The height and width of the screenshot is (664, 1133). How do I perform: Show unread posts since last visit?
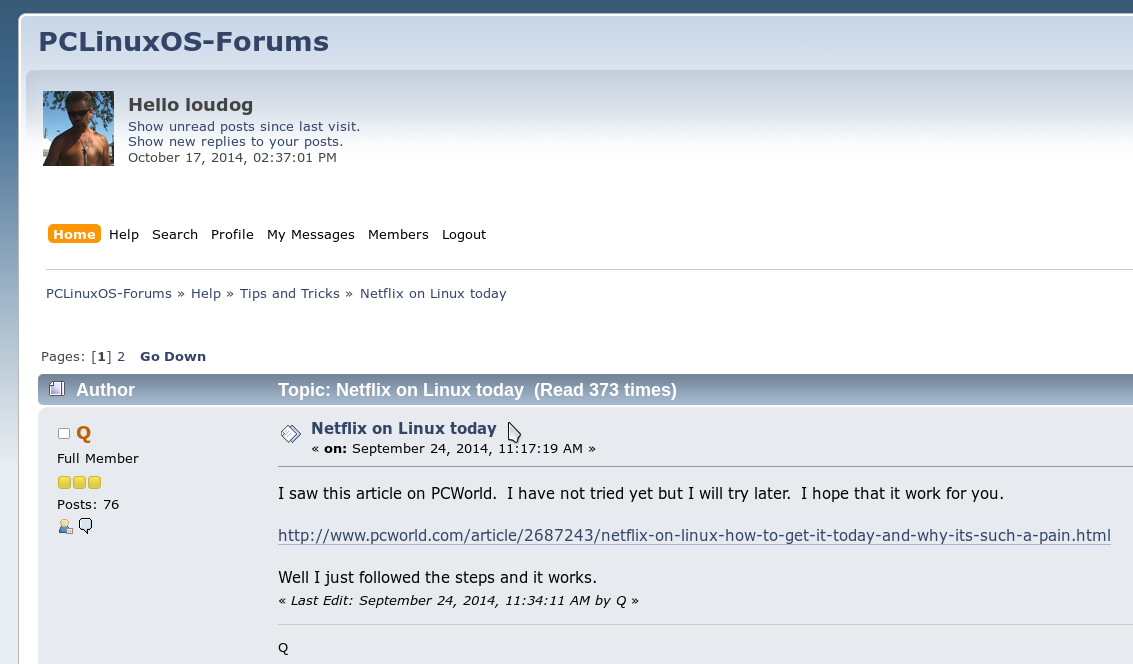pos(244,126)
